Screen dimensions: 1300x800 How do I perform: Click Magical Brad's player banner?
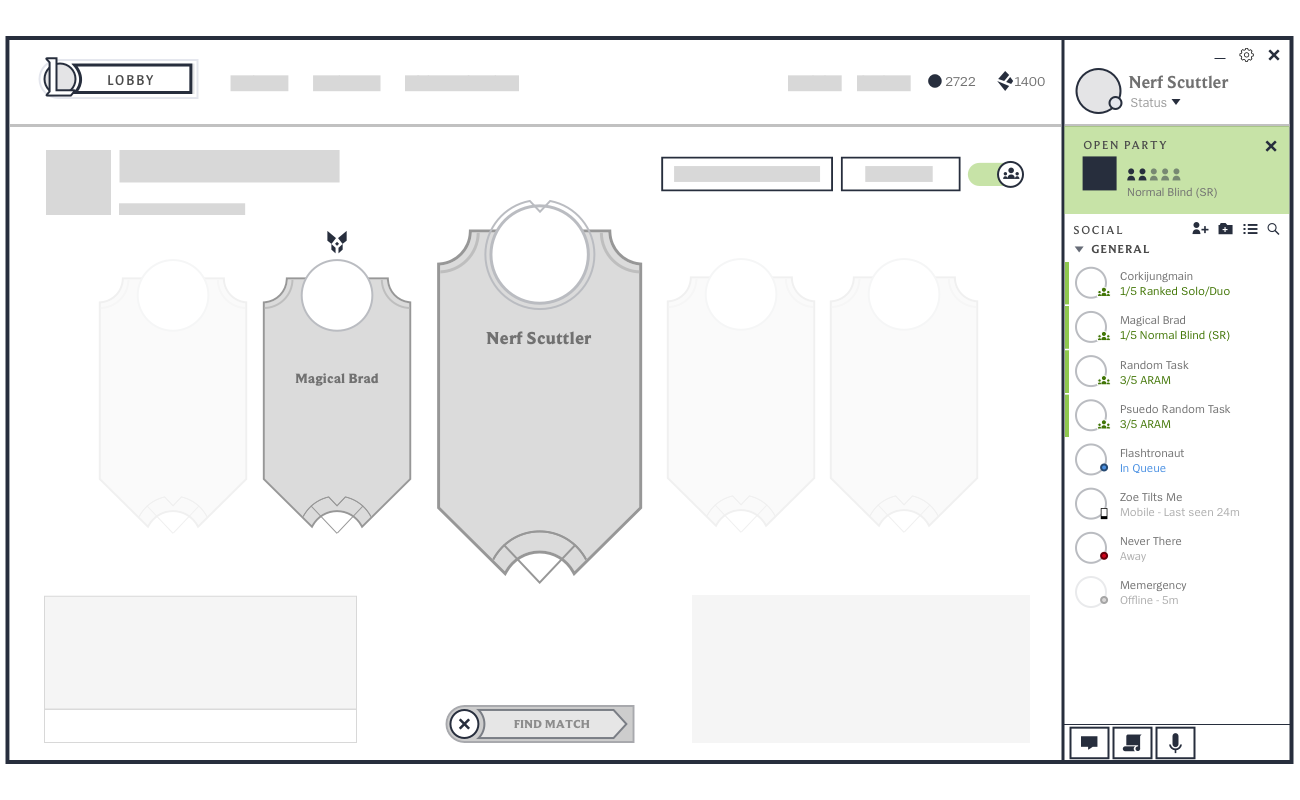(x=337, y=400)
